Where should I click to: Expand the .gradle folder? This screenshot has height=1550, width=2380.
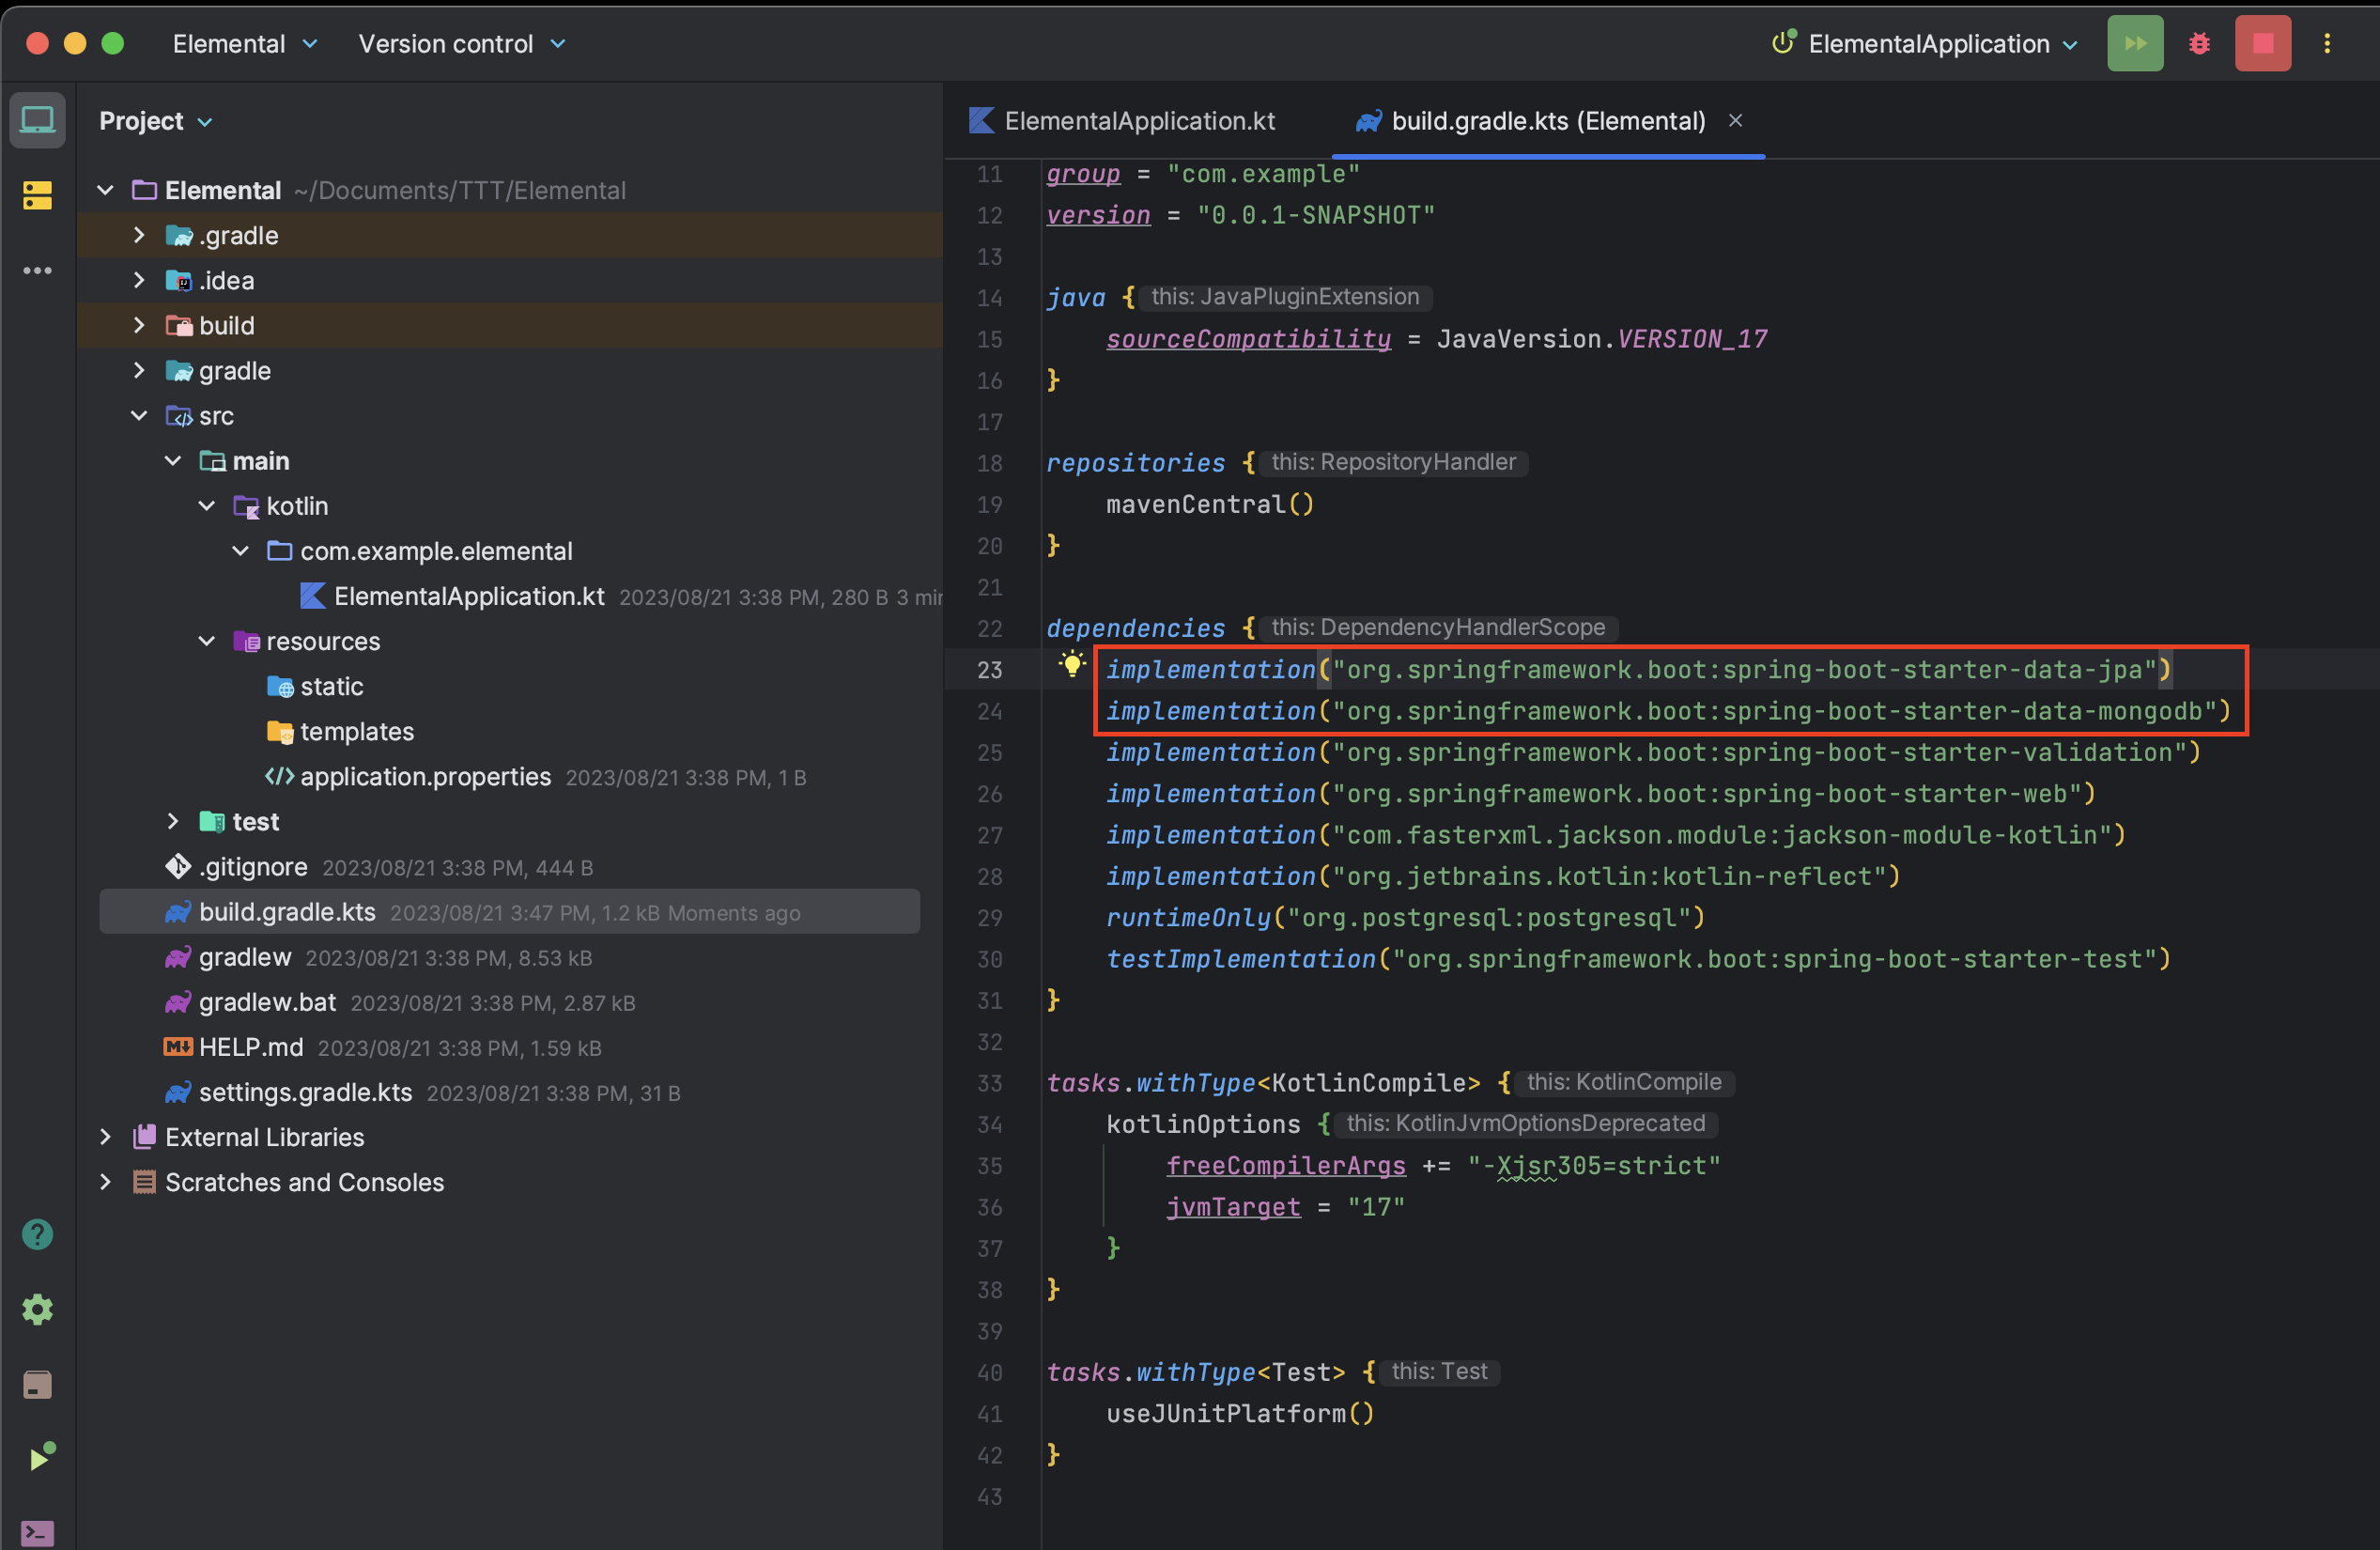[139, 235]
